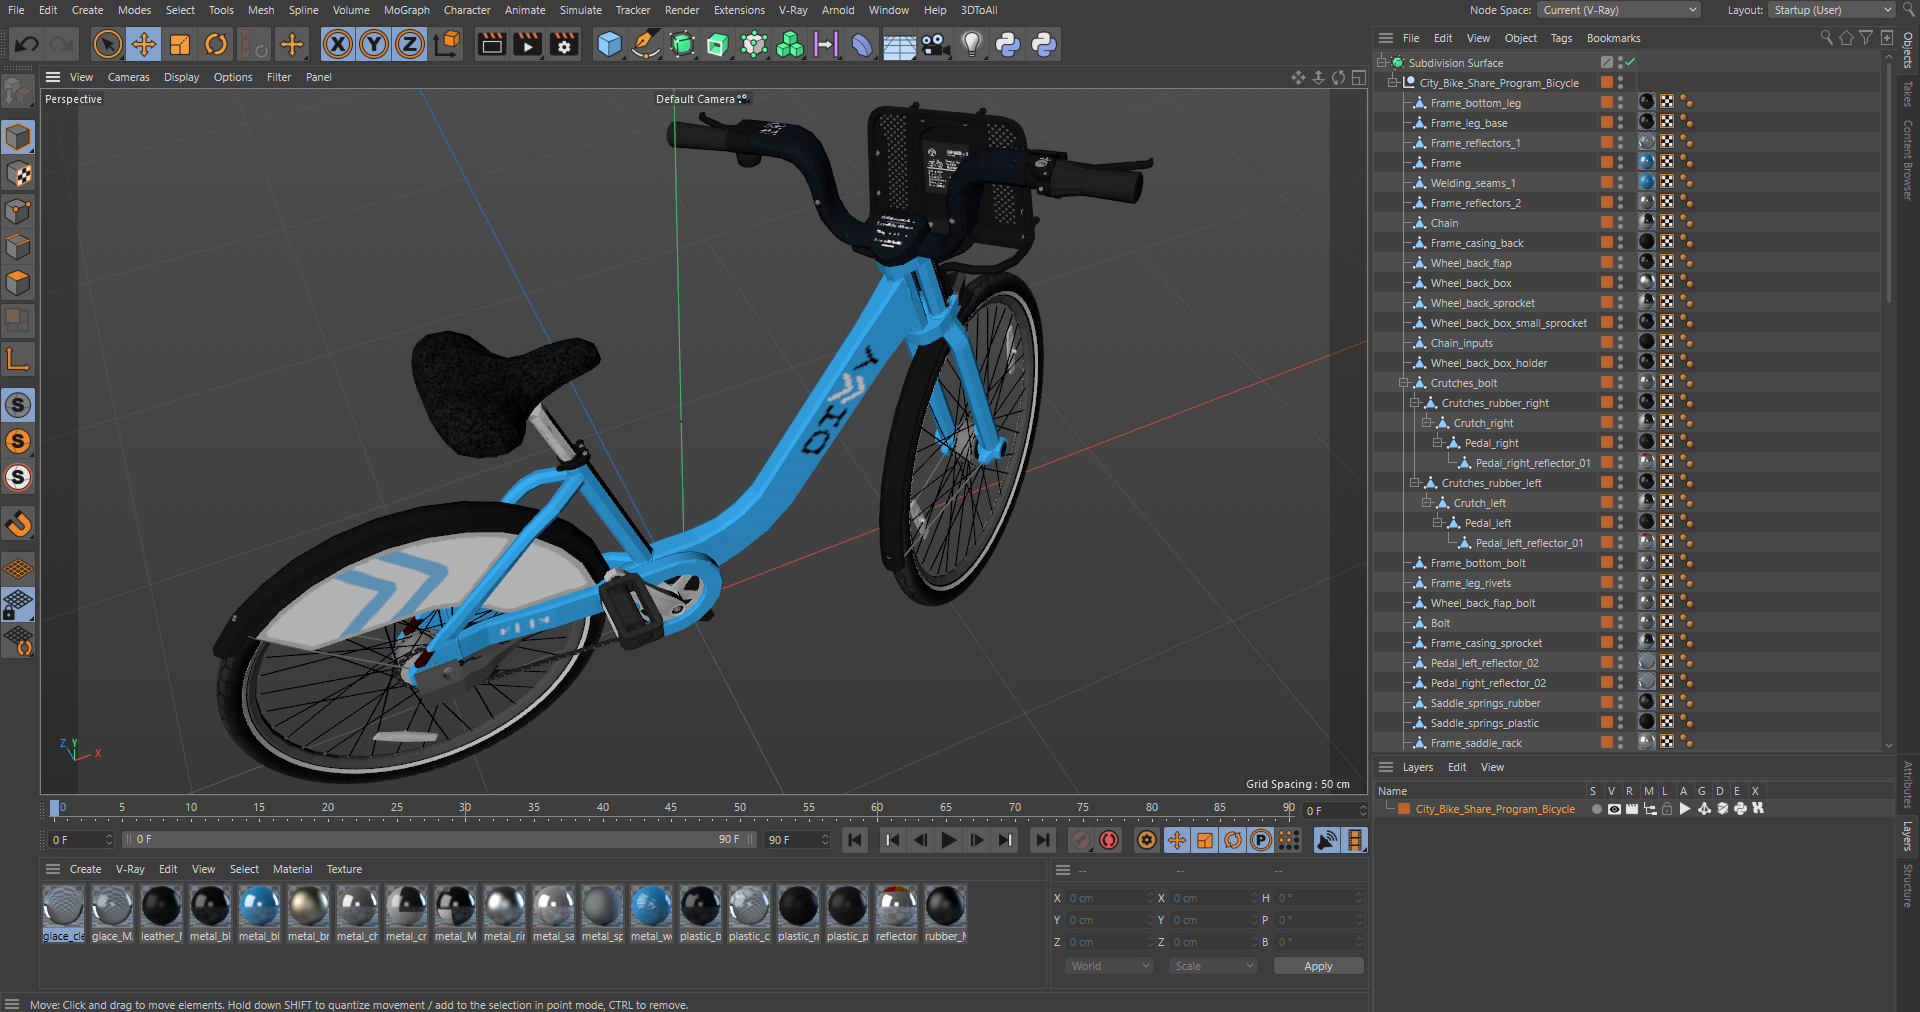Screen dimensions: 1920x1012
Task: Click the Undo arrow icon
Action: click(27, 44)
